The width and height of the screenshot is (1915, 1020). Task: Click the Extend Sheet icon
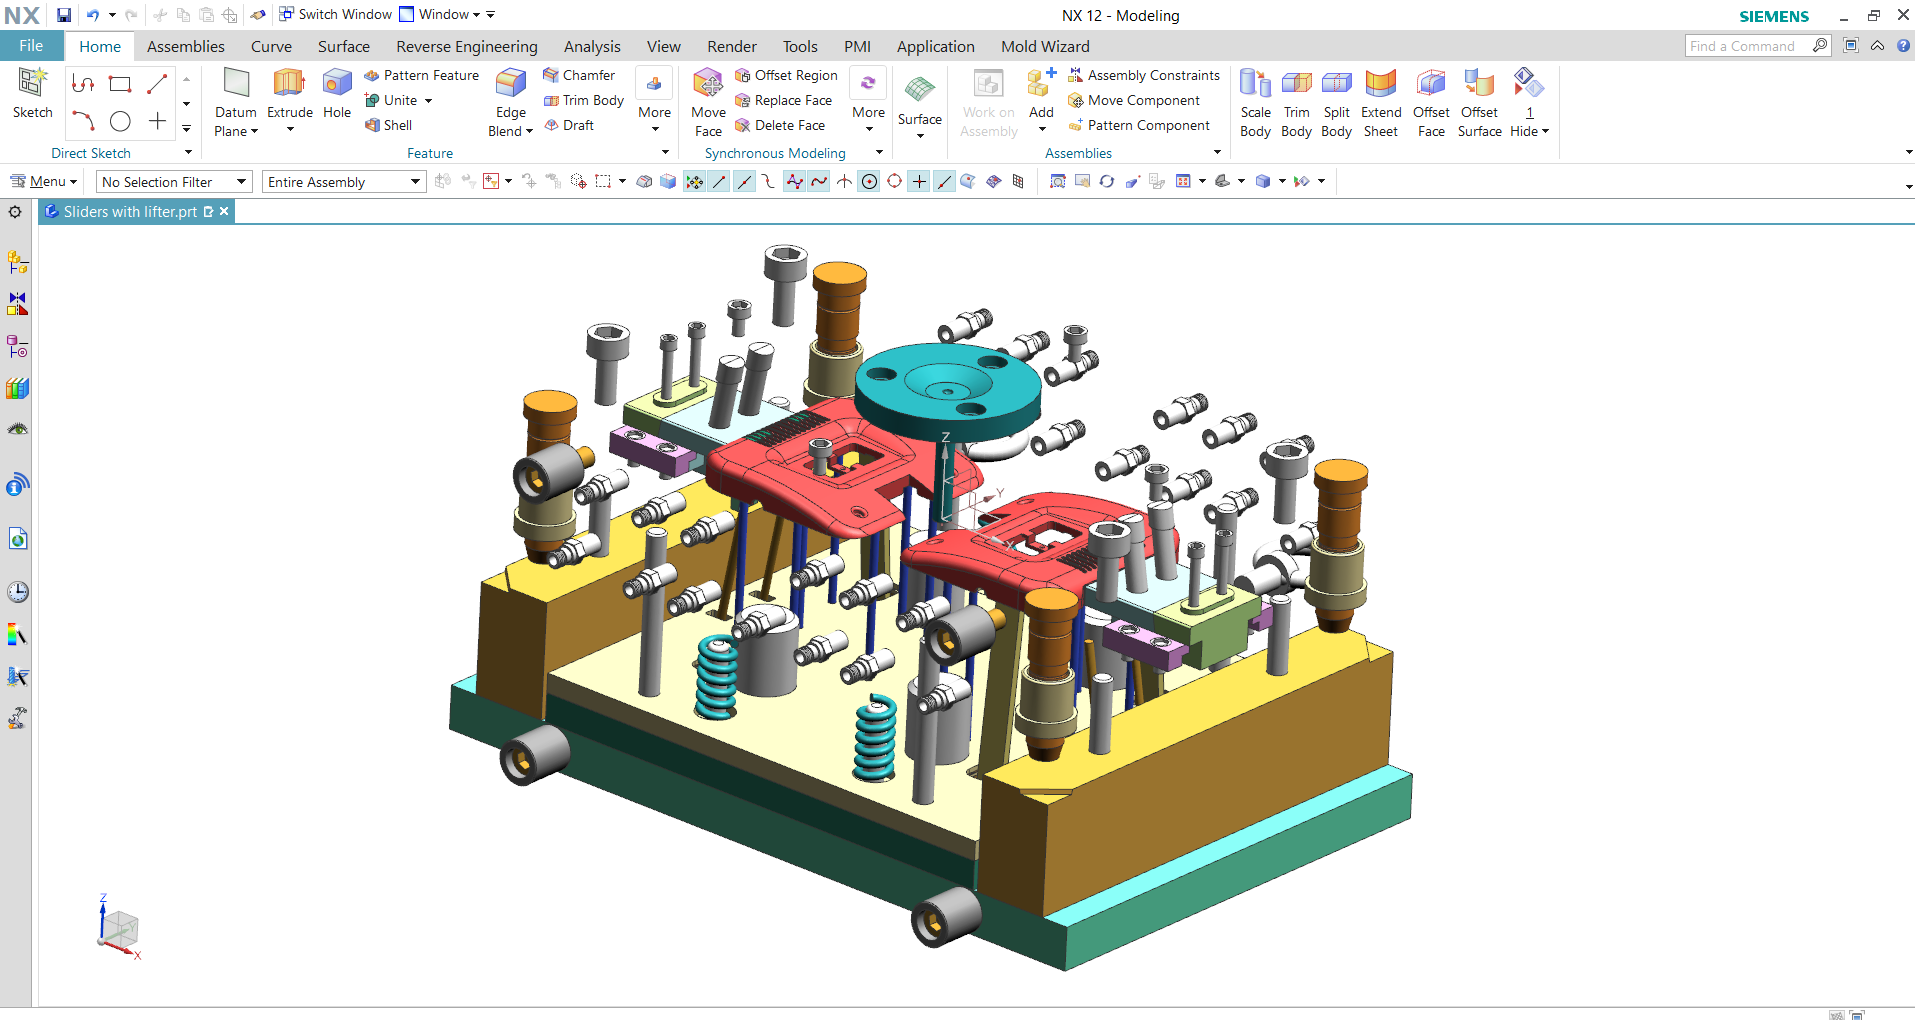[1381, 84]
